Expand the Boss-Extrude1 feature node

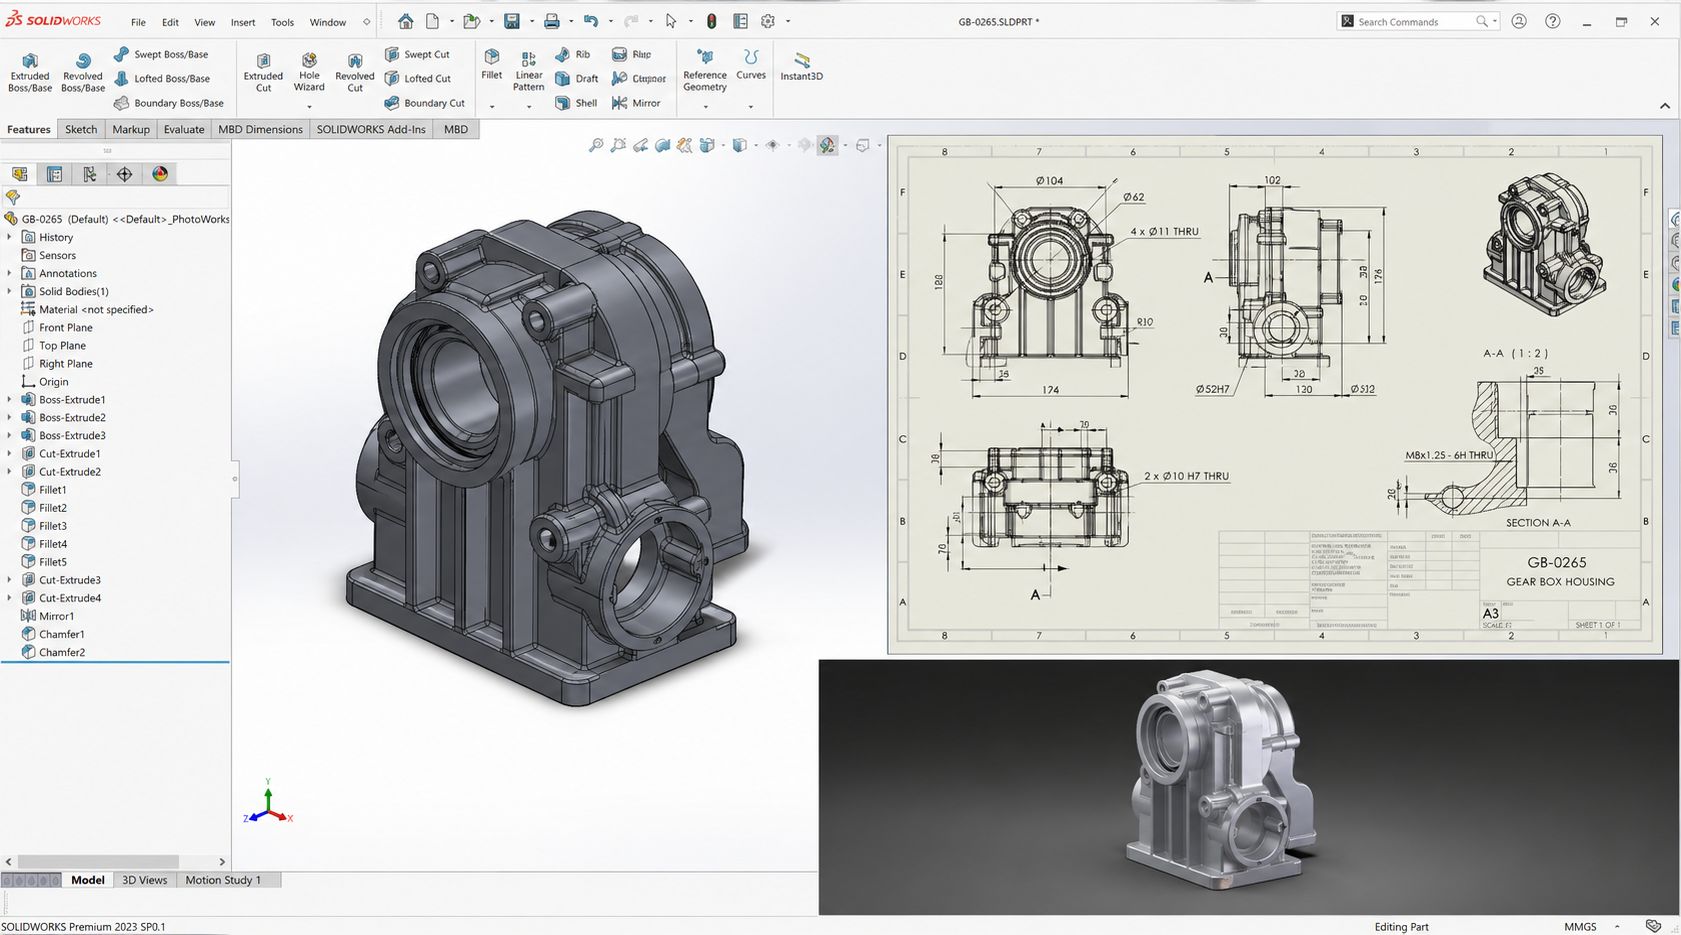(10, 399)
